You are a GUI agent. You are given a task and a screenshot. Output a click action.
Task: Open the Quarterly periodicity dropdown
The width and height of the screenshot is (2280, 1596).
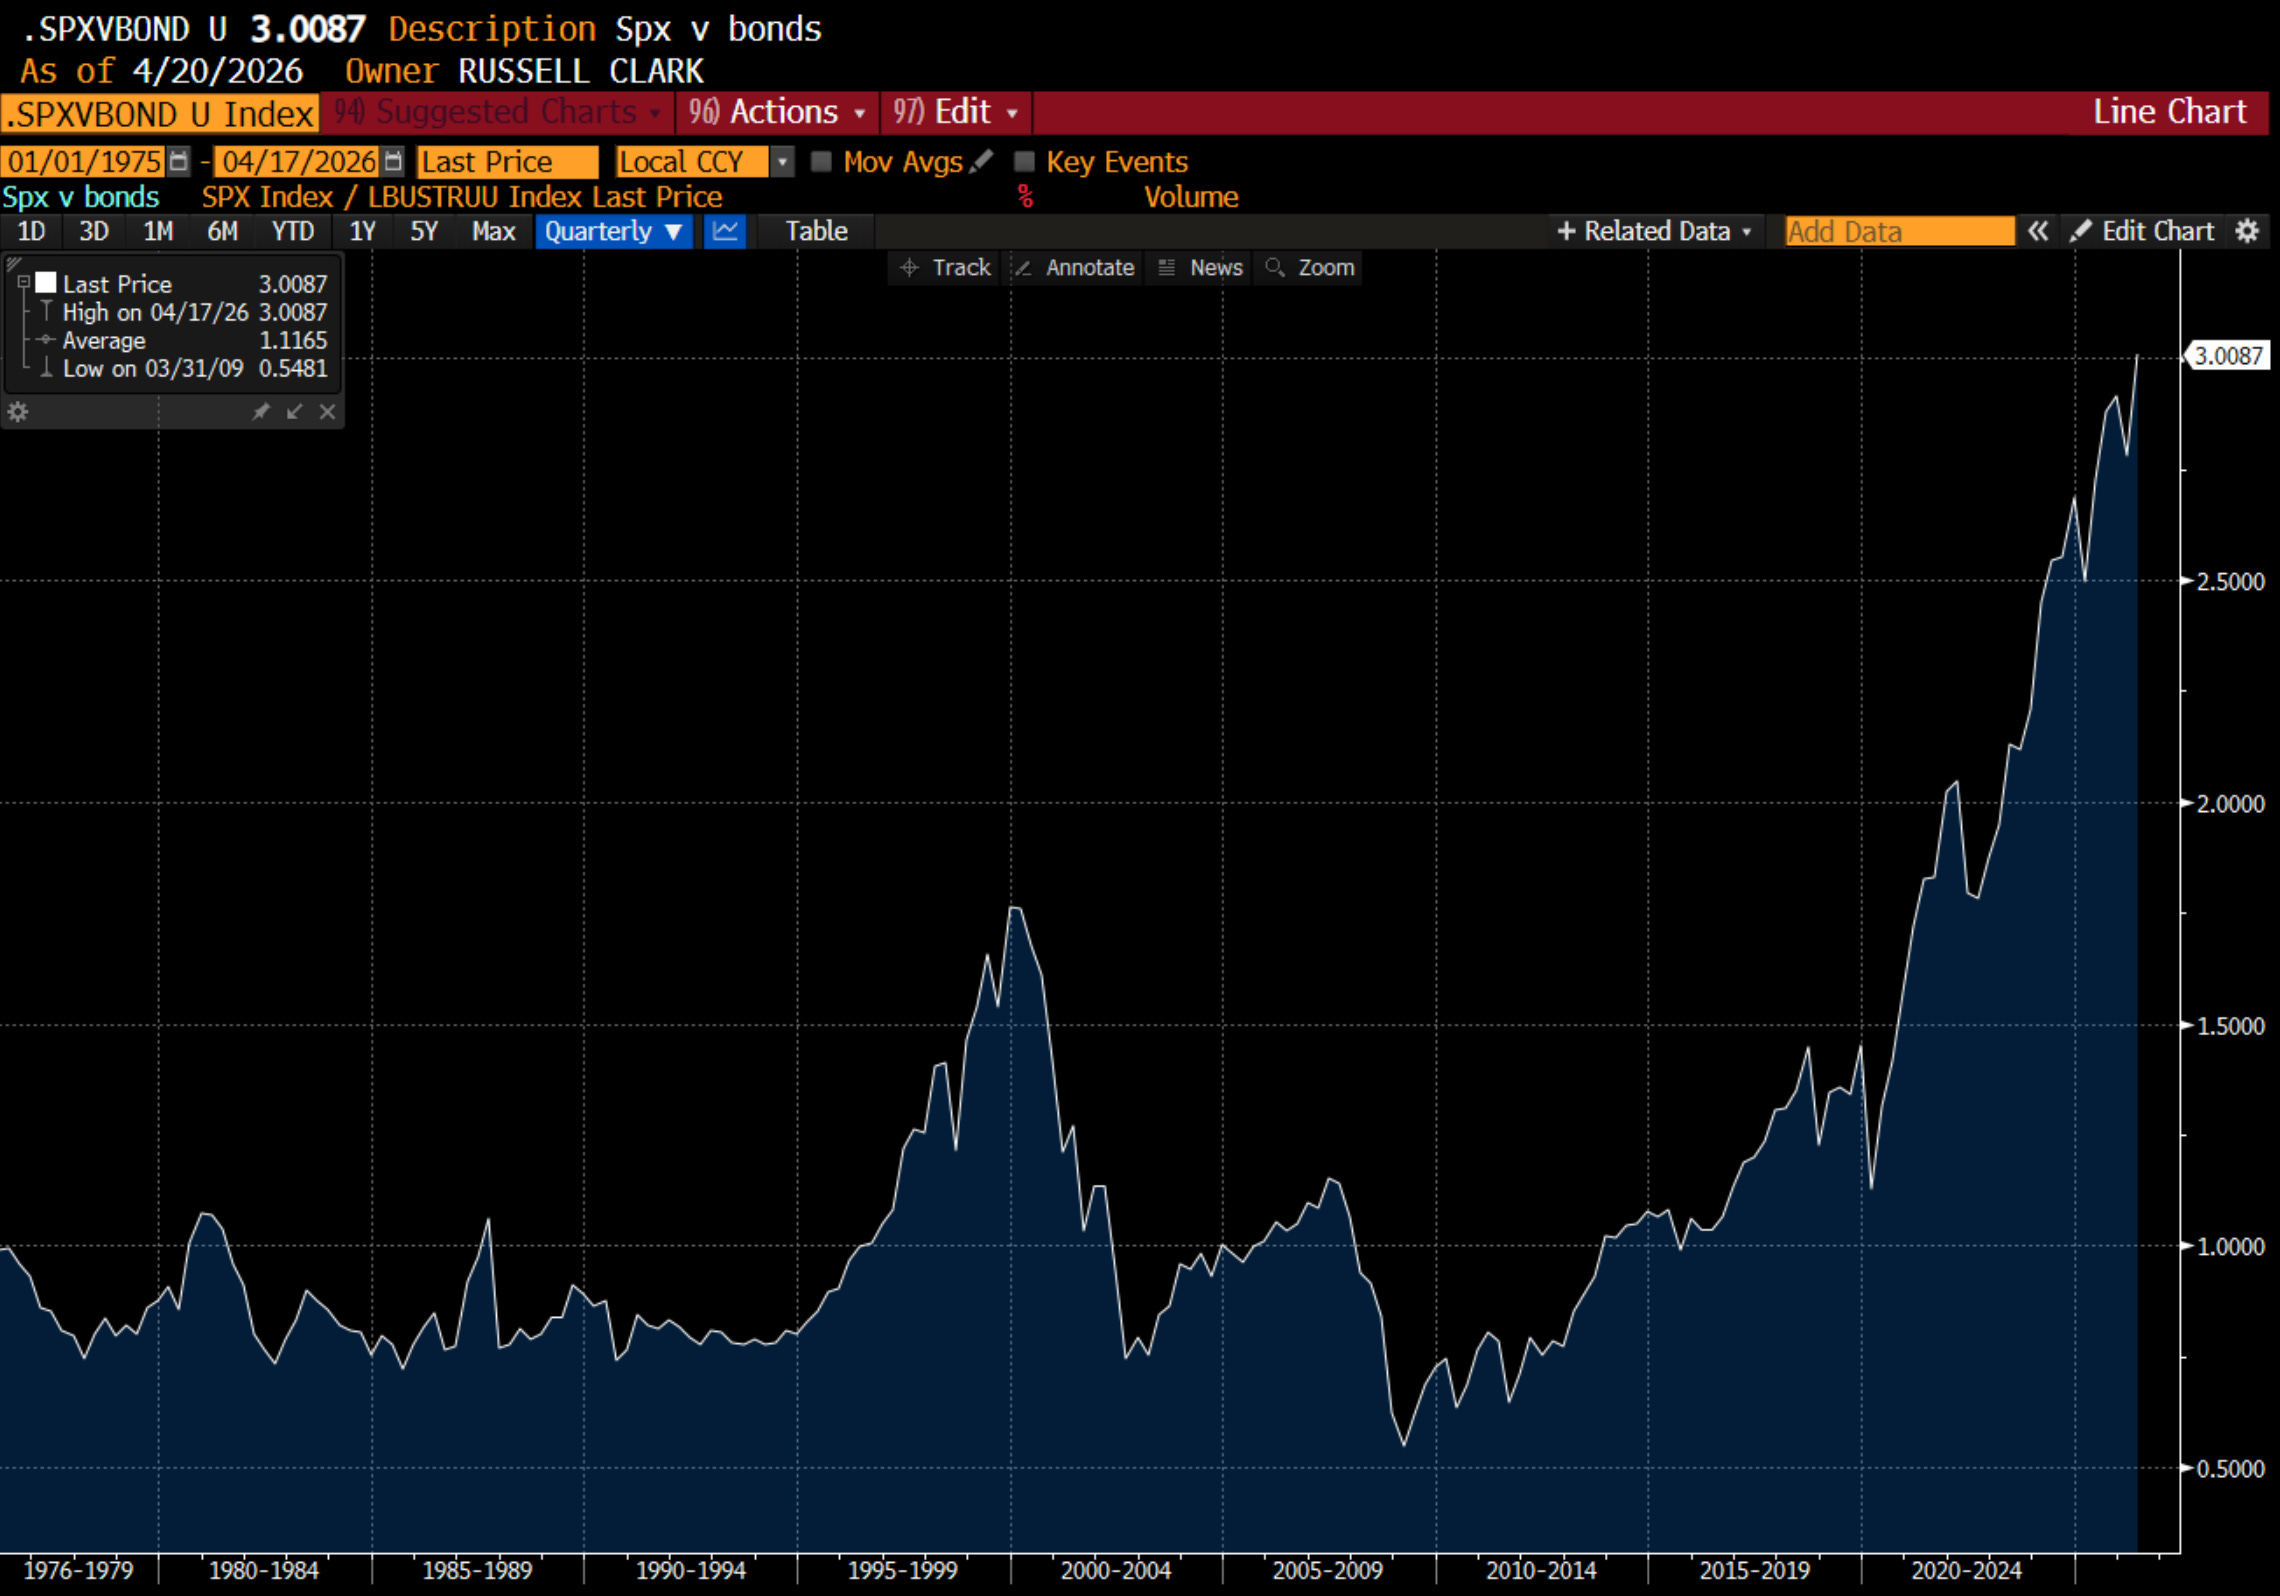pyautogui.click(x=613, y=231)
